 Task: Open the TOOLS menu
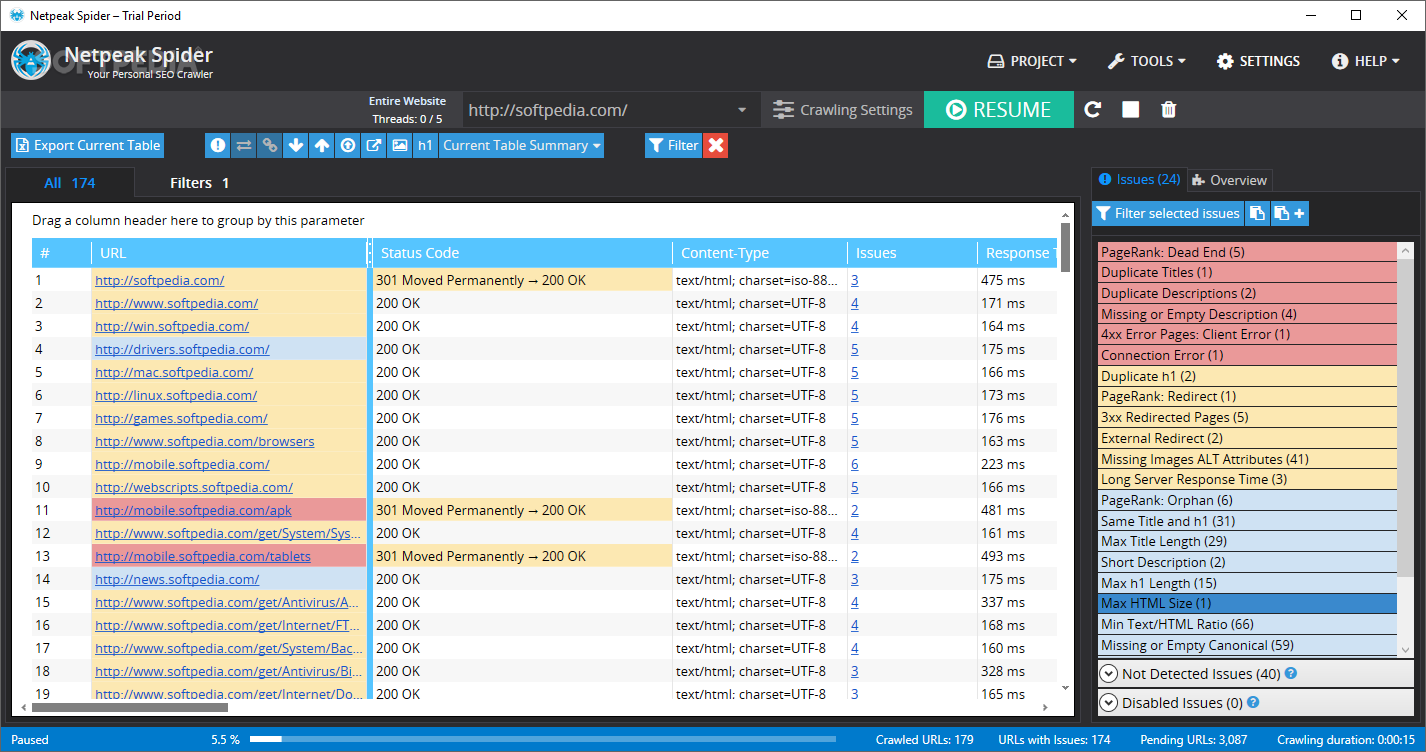[1147, 61]
